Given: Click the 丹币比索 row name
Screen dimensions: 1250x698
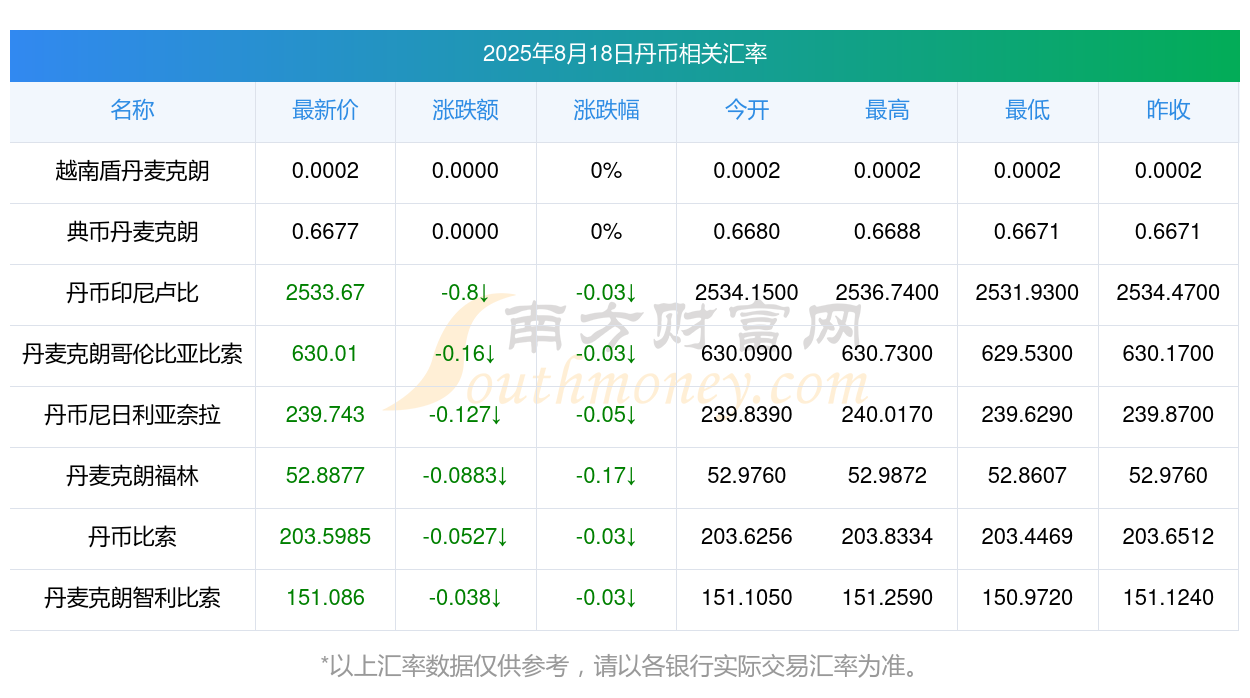Looking at the screenshot, I should 132,537.
